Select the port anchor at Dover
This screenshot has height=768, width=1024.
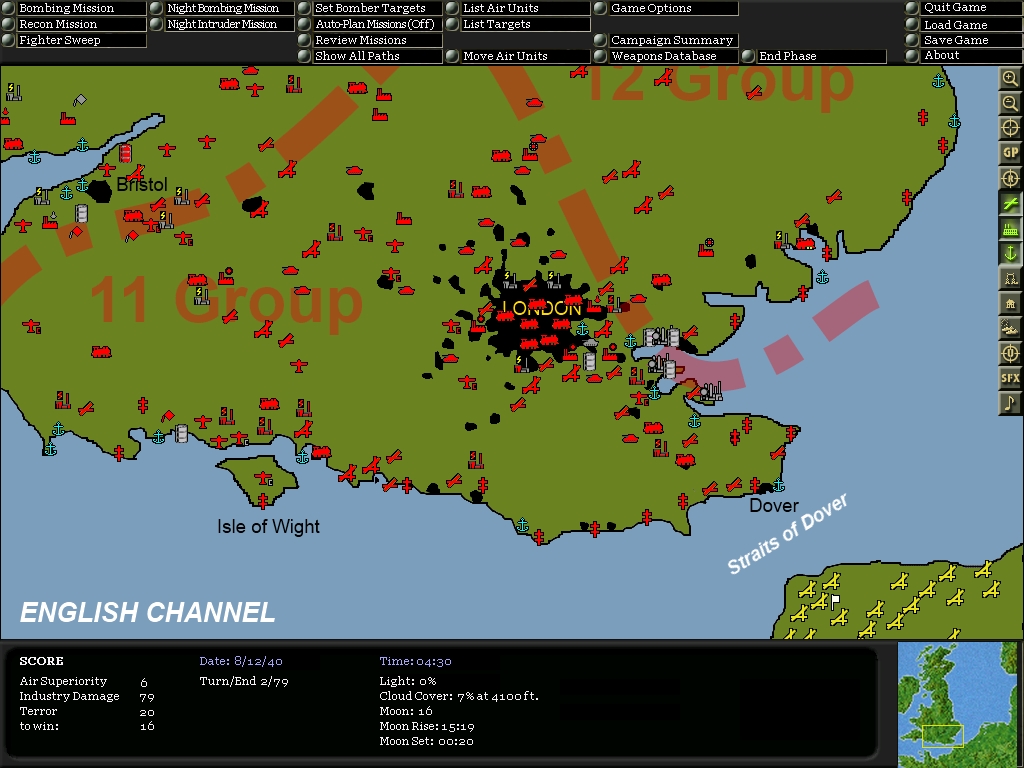tap(779, 485)
